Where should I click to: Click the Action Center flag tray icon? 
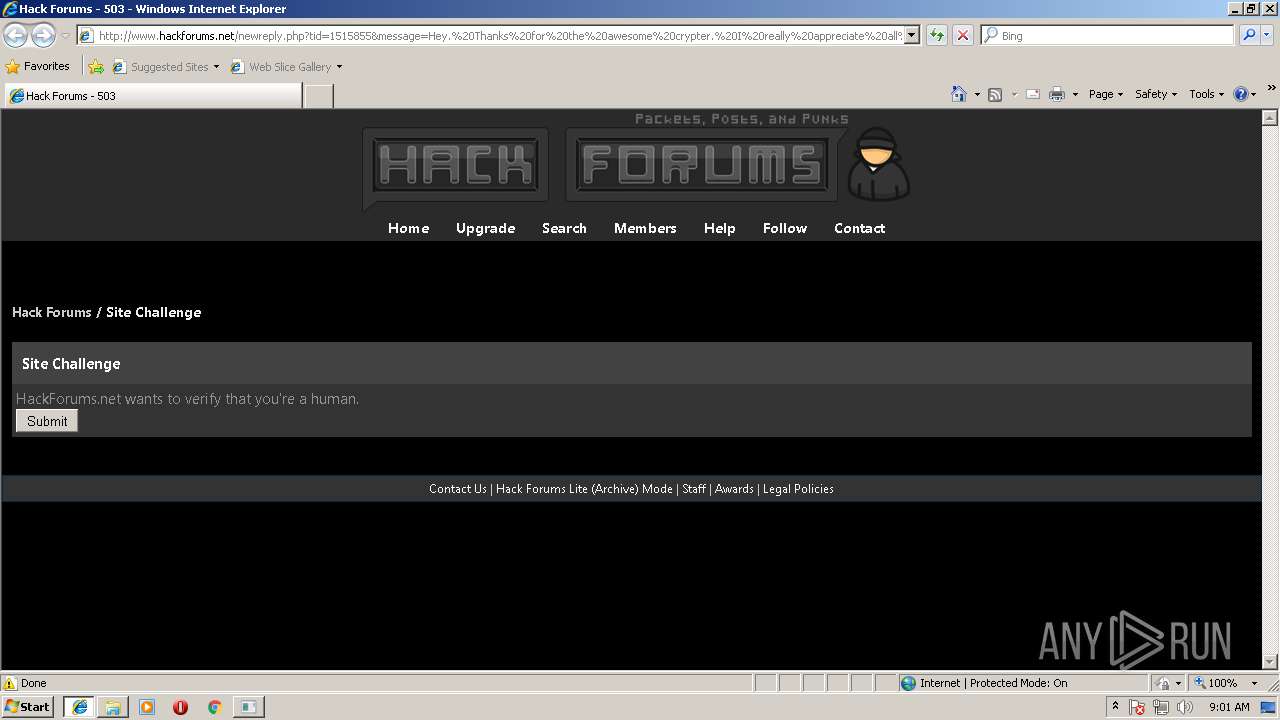tap(1137, 707)
